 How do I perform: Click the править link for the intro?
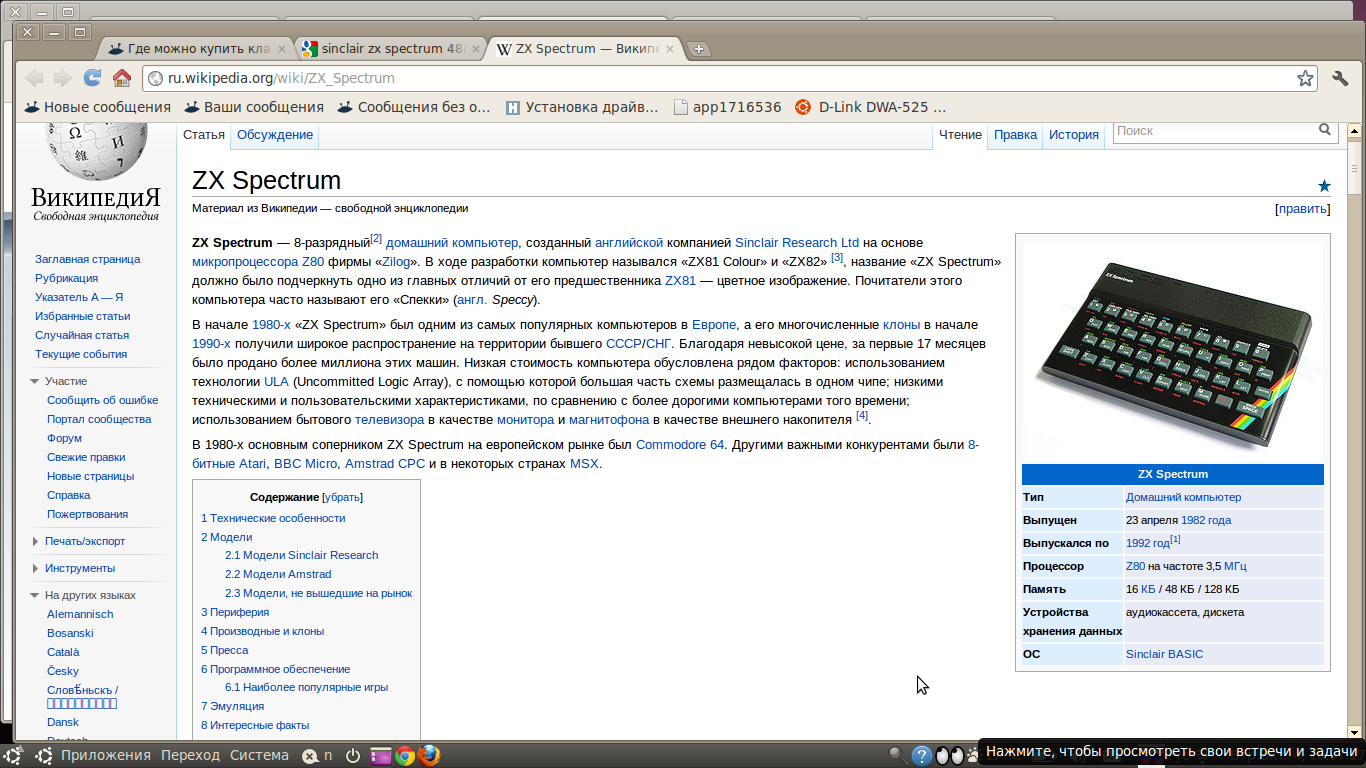[1302, 209]
